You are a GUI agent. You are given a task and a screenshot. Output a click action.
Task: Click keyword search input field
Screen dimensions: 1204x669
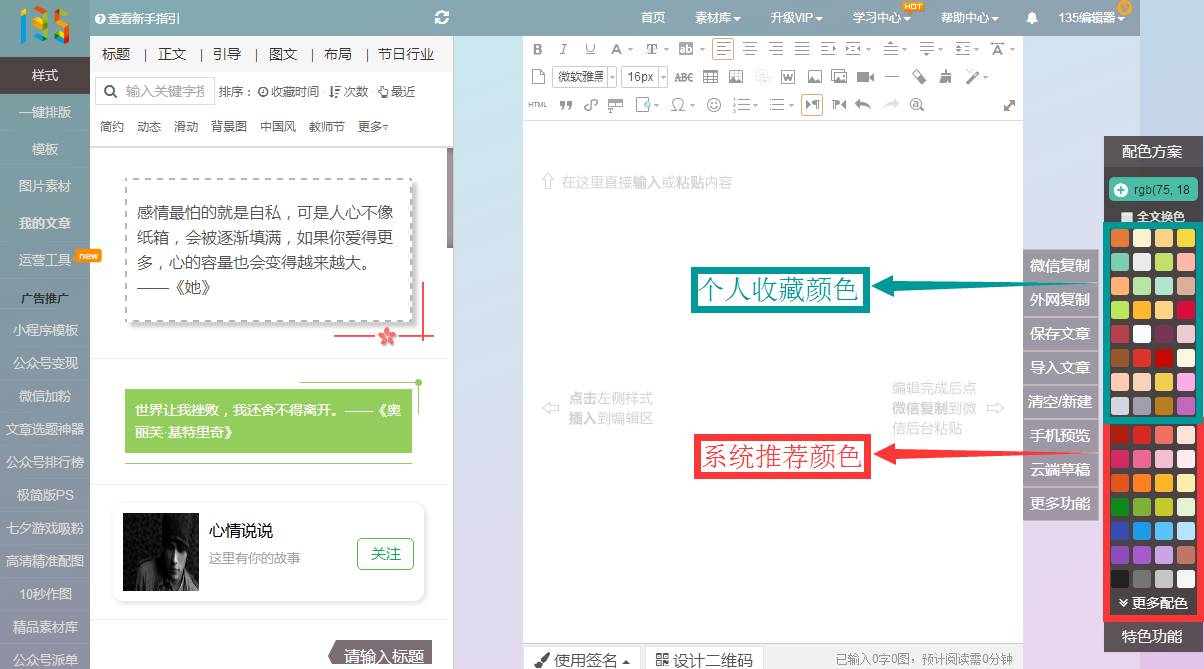tap(165, 91)
